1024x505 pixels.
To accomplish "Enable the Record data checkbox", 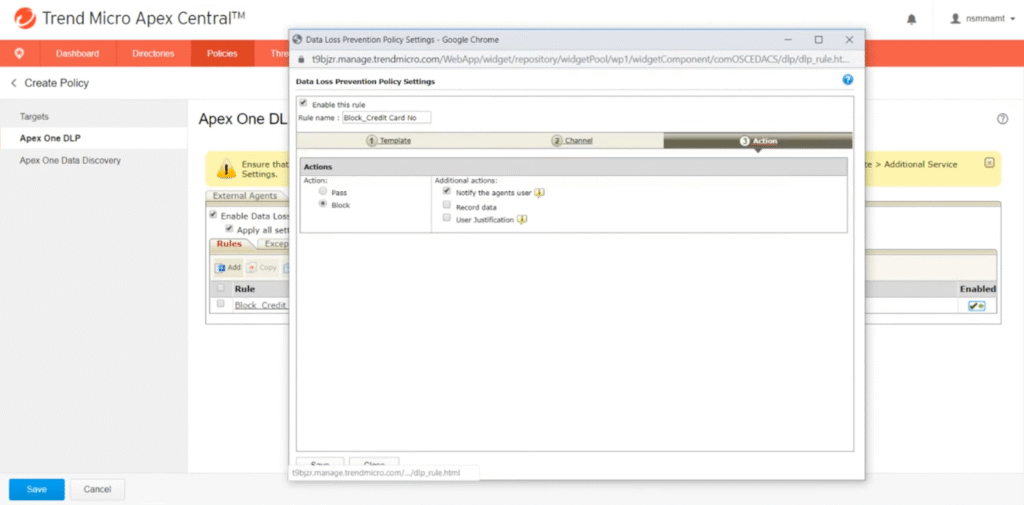I will pos(447,205).
